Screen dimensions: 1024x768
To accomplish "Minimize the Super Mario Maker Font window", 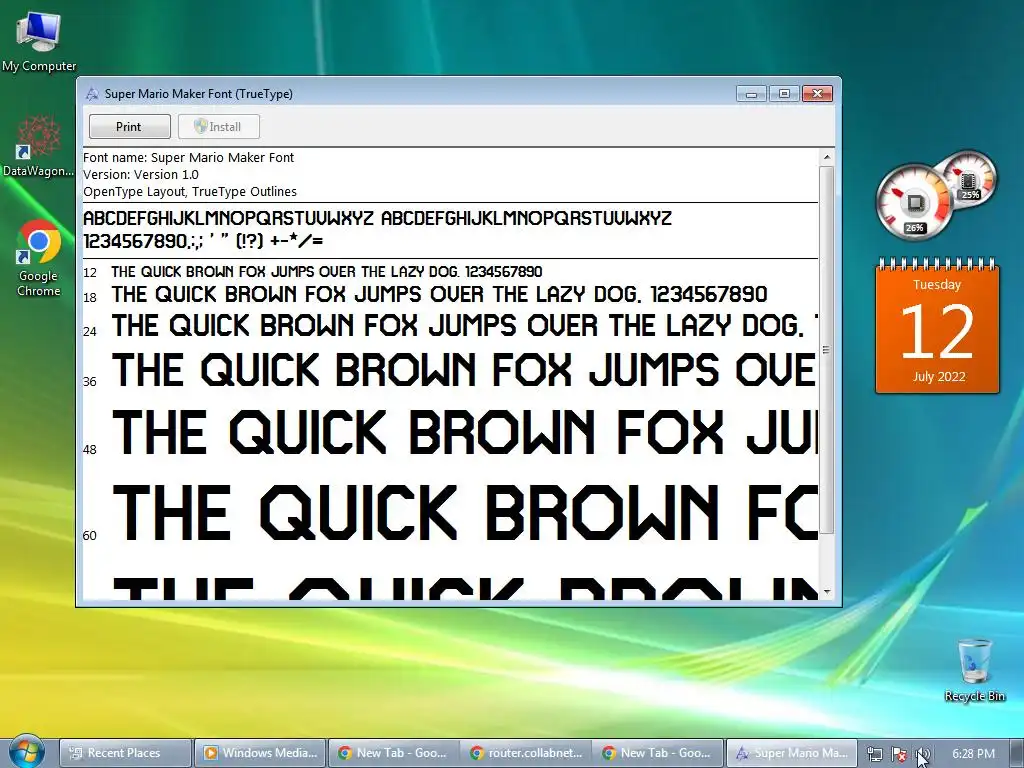I will click(751, 94).
